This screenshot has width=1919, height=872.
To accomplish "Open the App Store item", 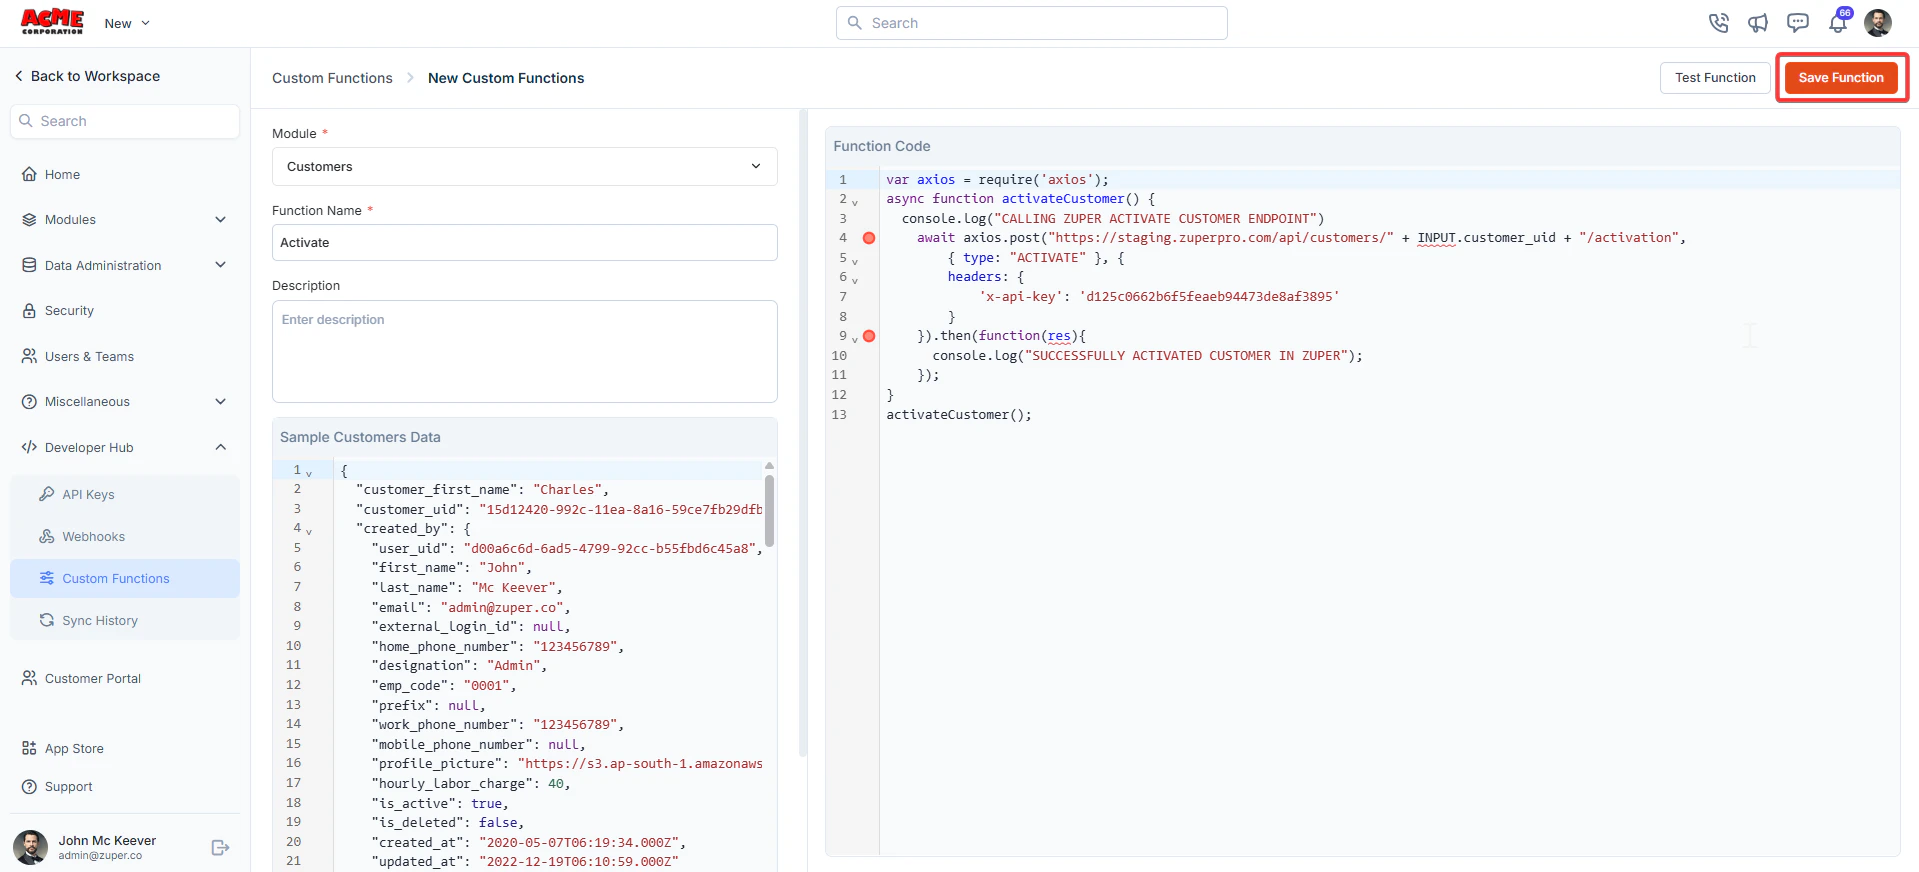I will tap(125, 748).
